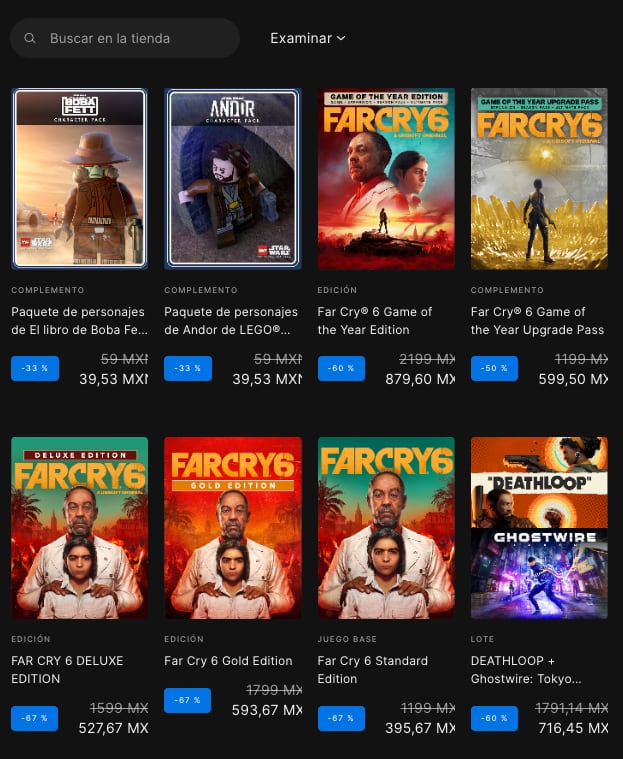623x759 pixels.
Task: Open the Boba Fett character pack cover
Action: click(80, 179)
